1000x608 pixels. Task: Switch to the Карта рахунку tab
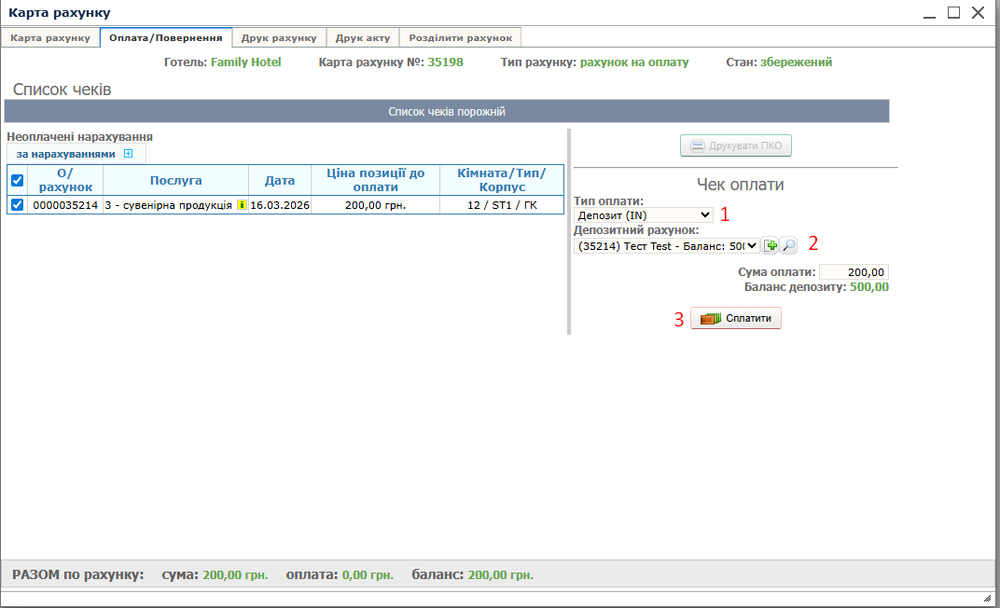[x=51, y=38]
